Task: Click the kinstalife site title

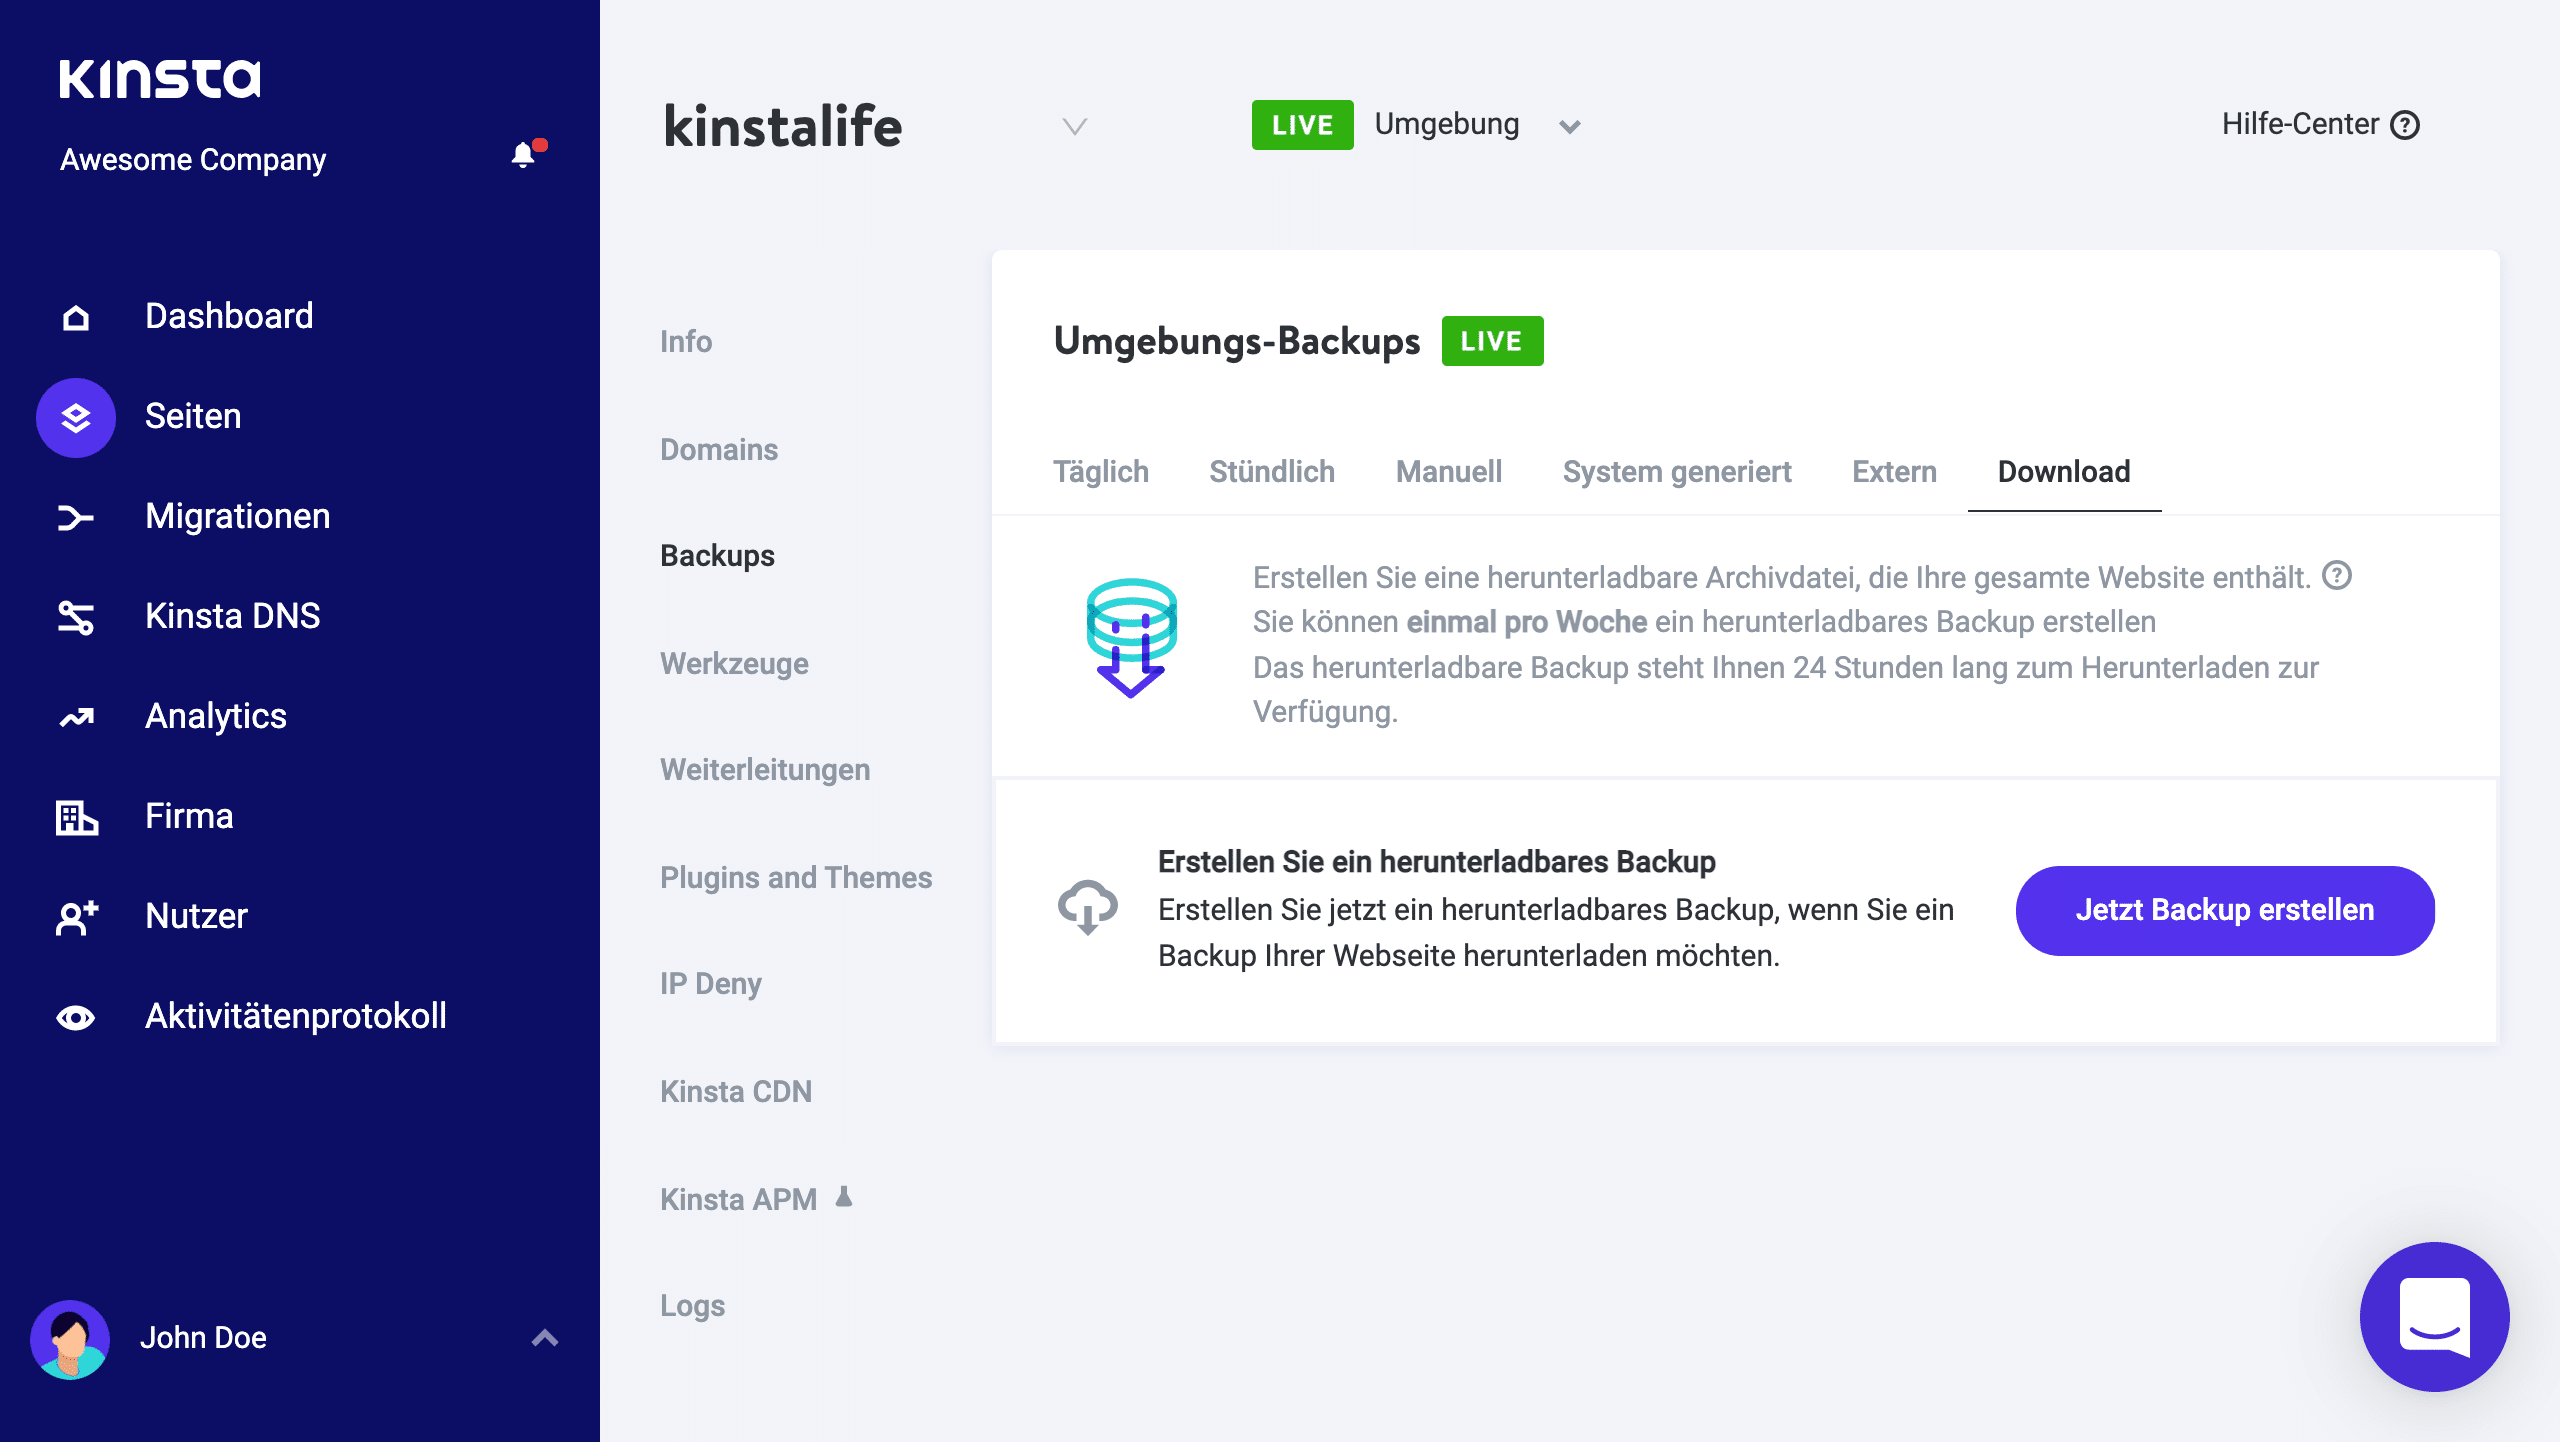Action: [x=783, y=127]
